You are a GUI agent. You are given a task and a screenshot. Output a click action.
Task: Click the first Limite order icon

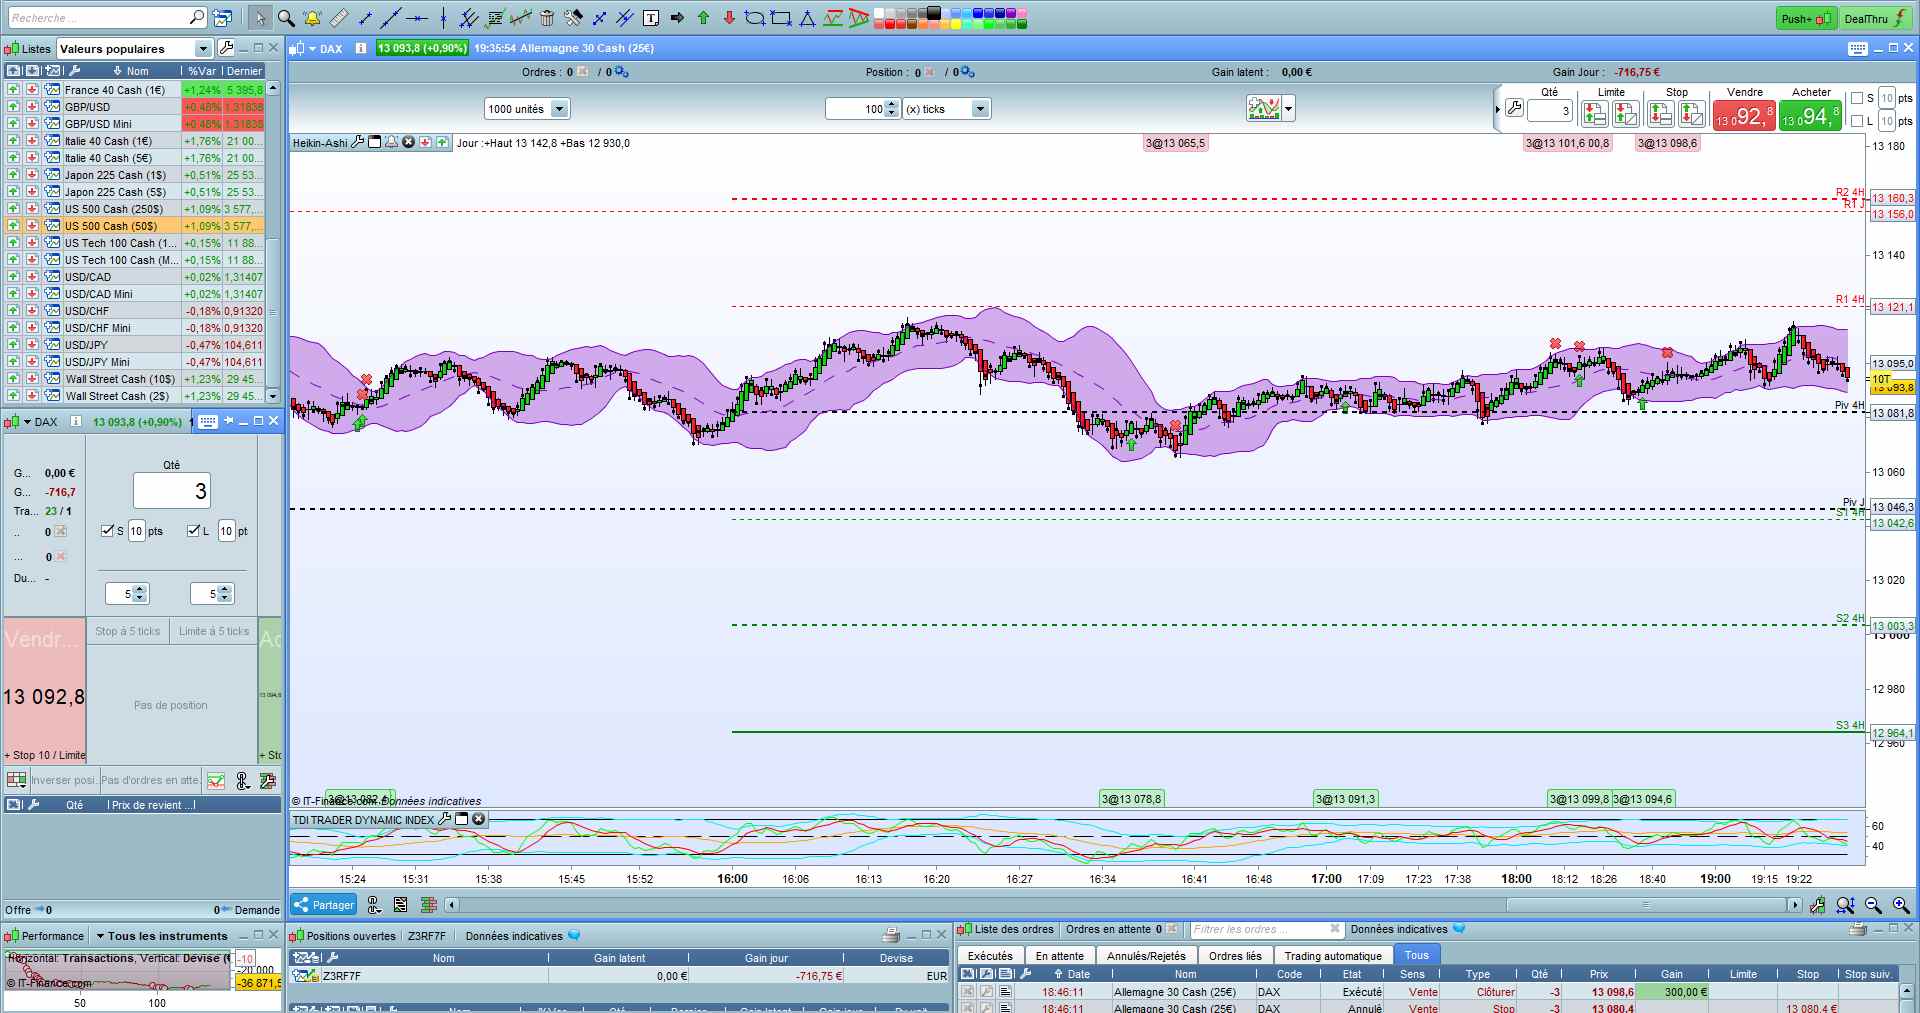1595,114
